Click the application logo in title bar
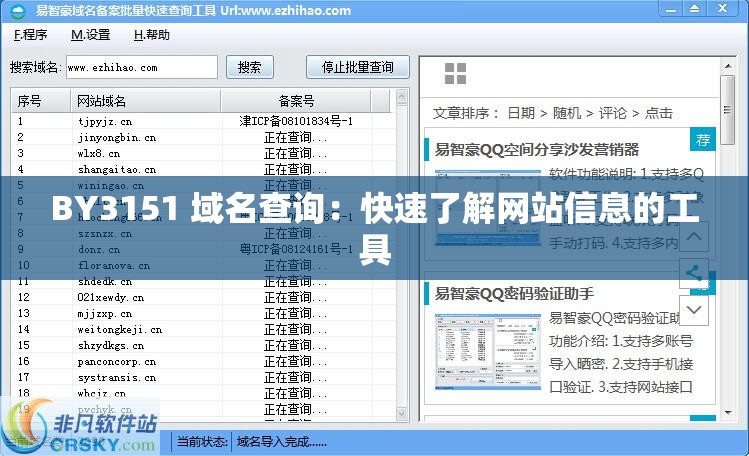Viewport: 749px width, 456px height. 18,11
